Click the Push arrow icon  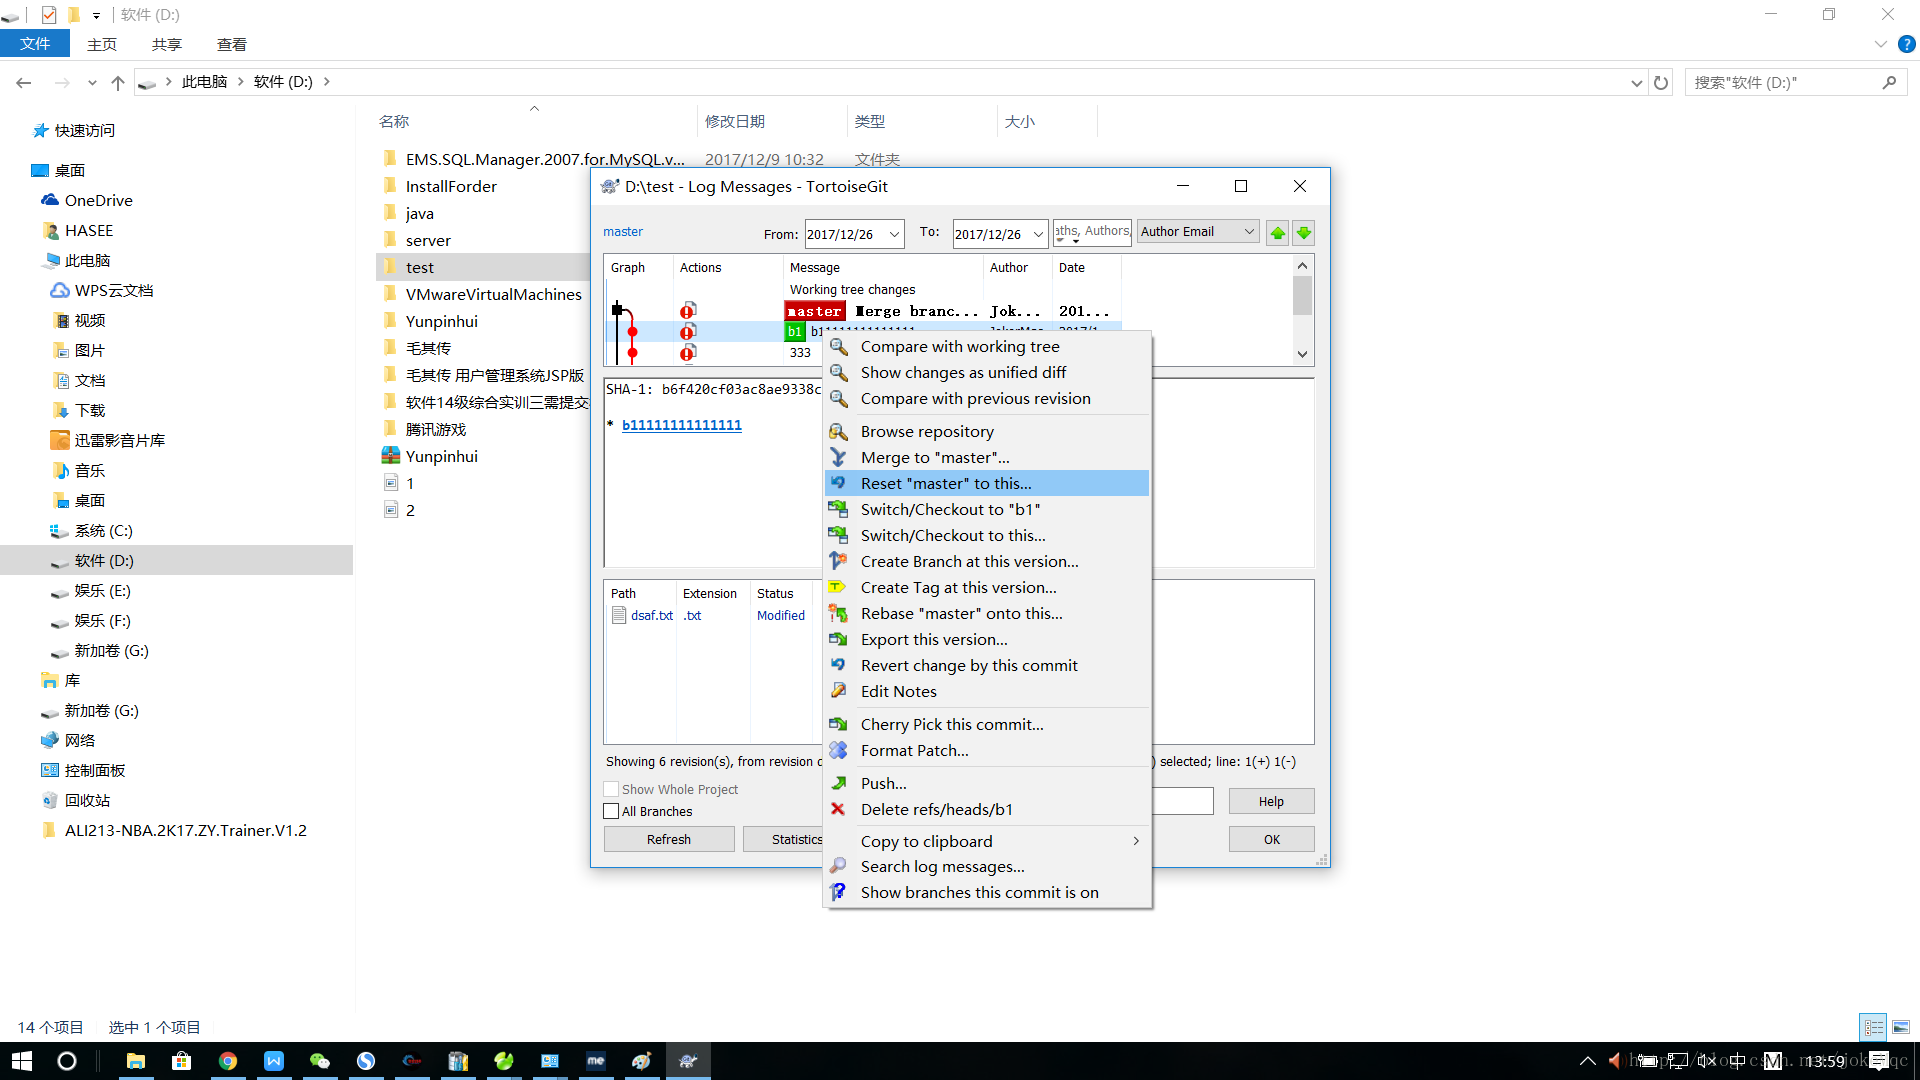(839, 783)
